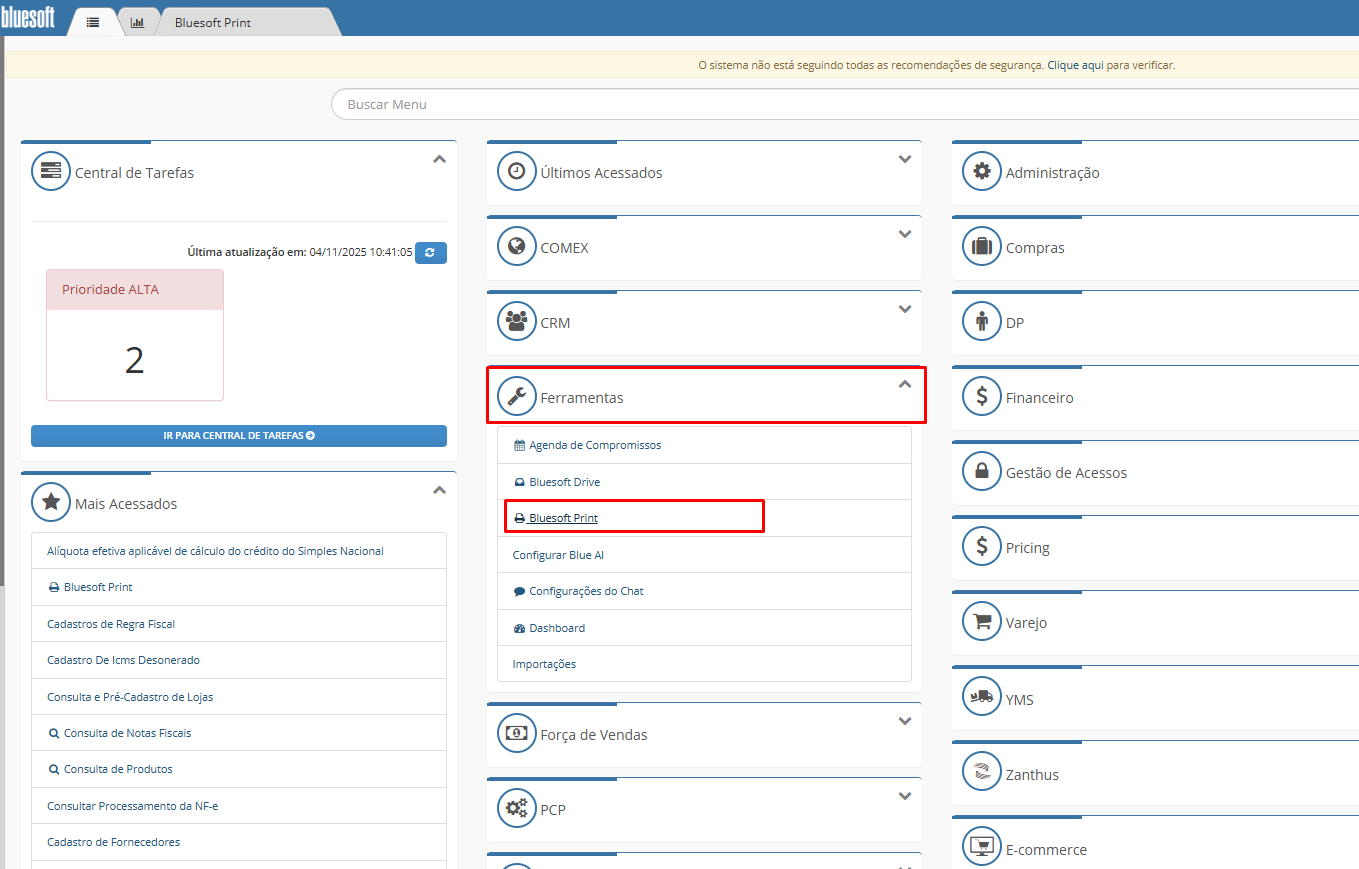Switch to the chart dashboard tab

(137, 22)
